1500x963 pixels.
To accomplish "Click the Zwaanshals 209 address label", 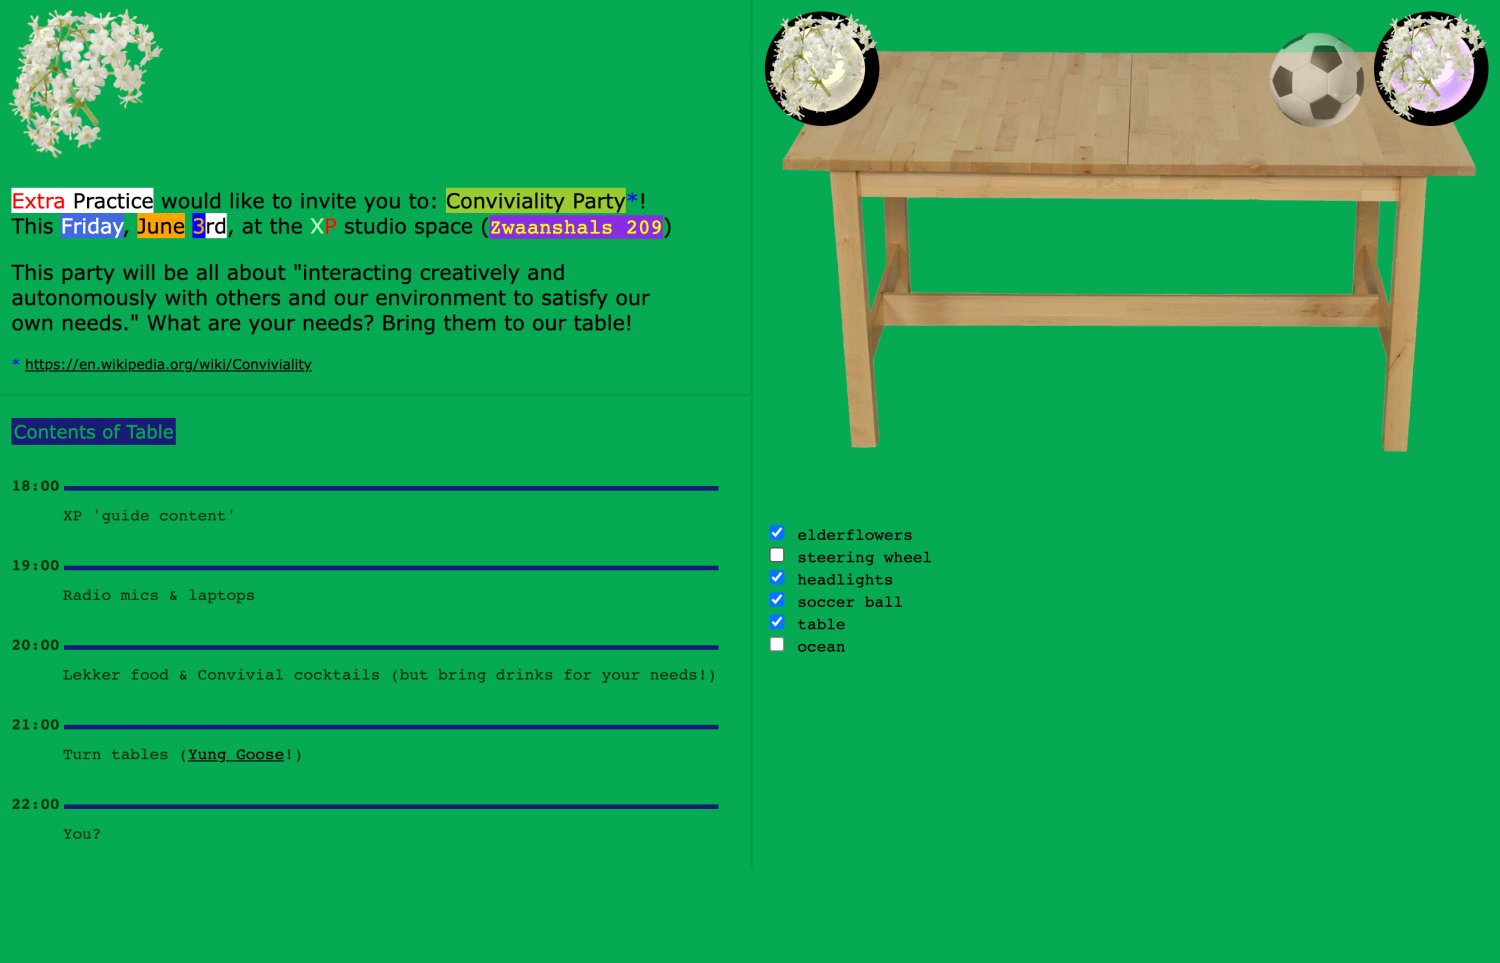I will [x=576, y=228].
